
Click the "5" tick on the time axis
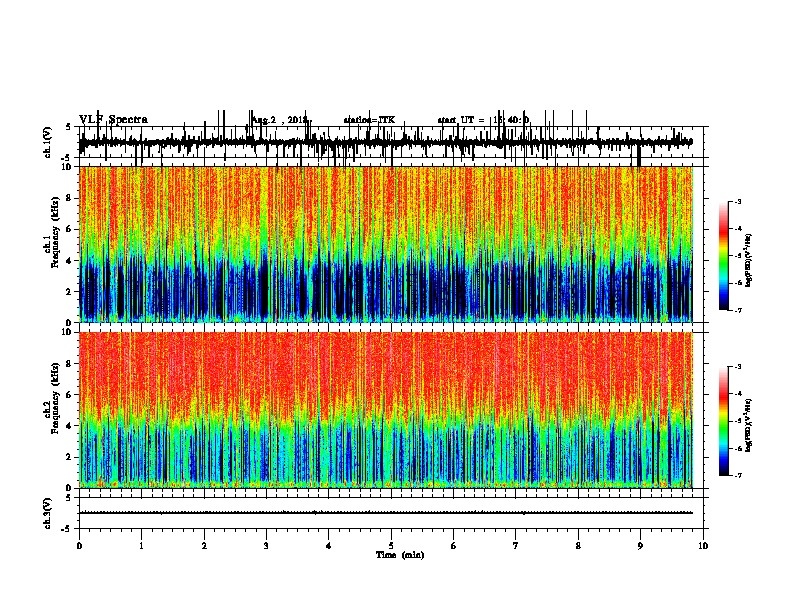pyautogui.click(x=391, y=546)
